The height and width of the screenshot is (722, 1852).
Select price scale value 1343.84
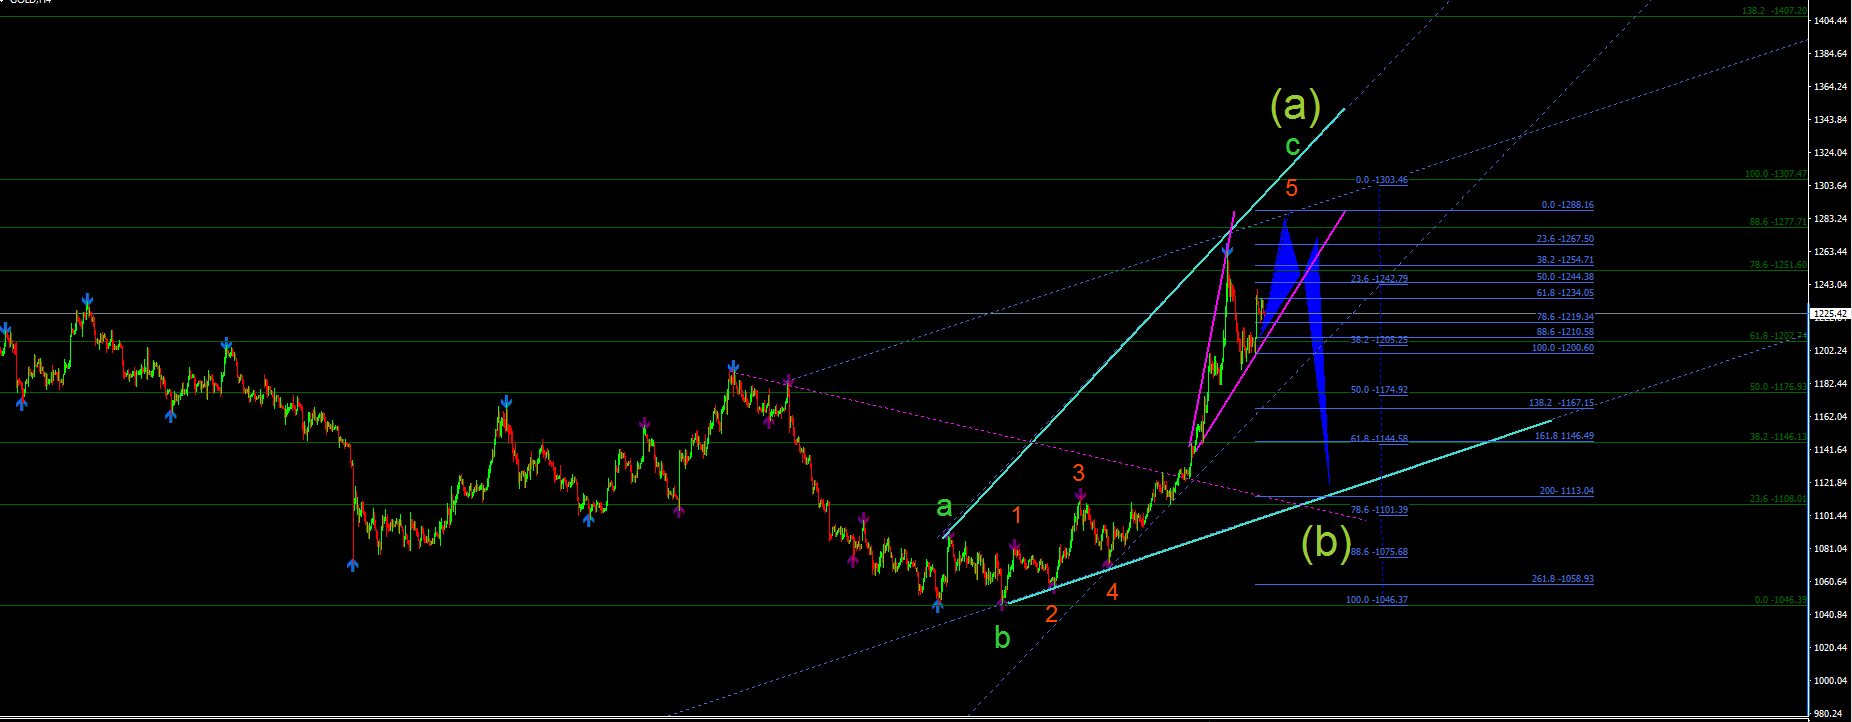tap(1830, 119)
